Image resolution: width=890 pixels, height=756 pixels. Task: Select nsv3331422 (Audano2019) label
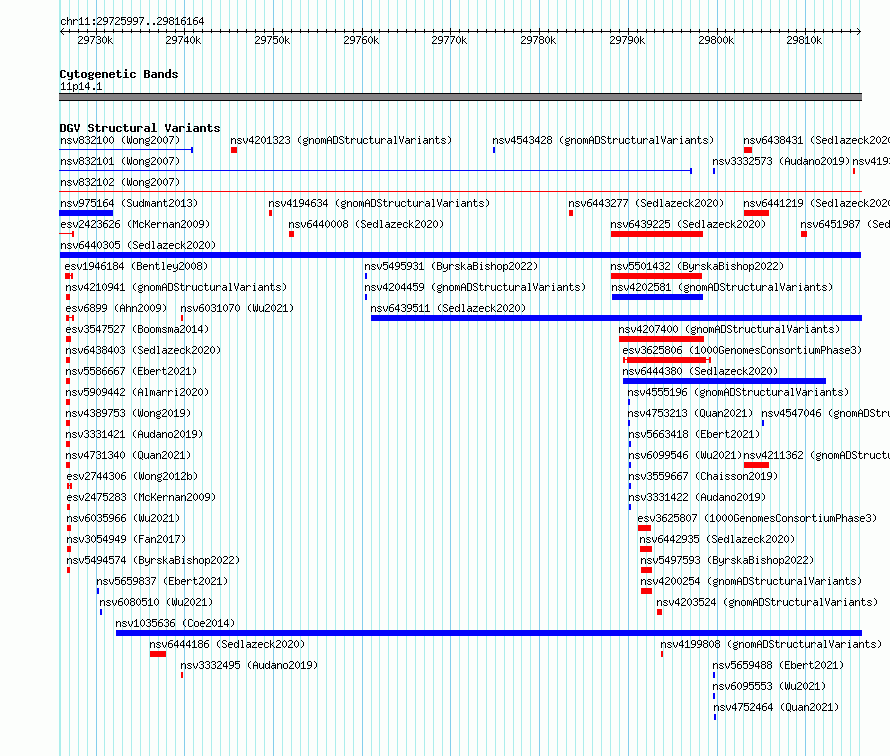[x=697, y=497]
